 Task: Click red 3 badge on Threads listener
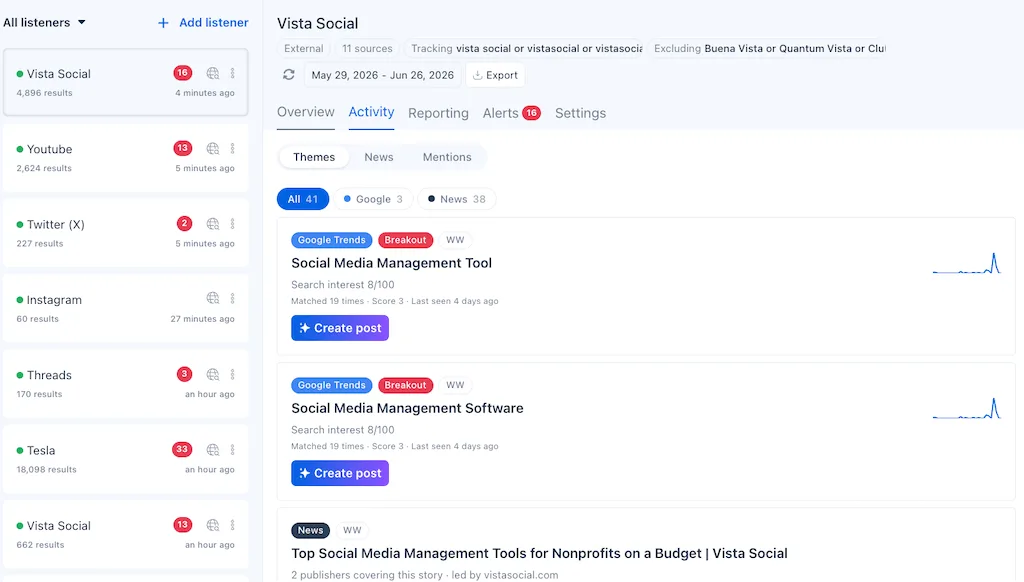(184, 374)
